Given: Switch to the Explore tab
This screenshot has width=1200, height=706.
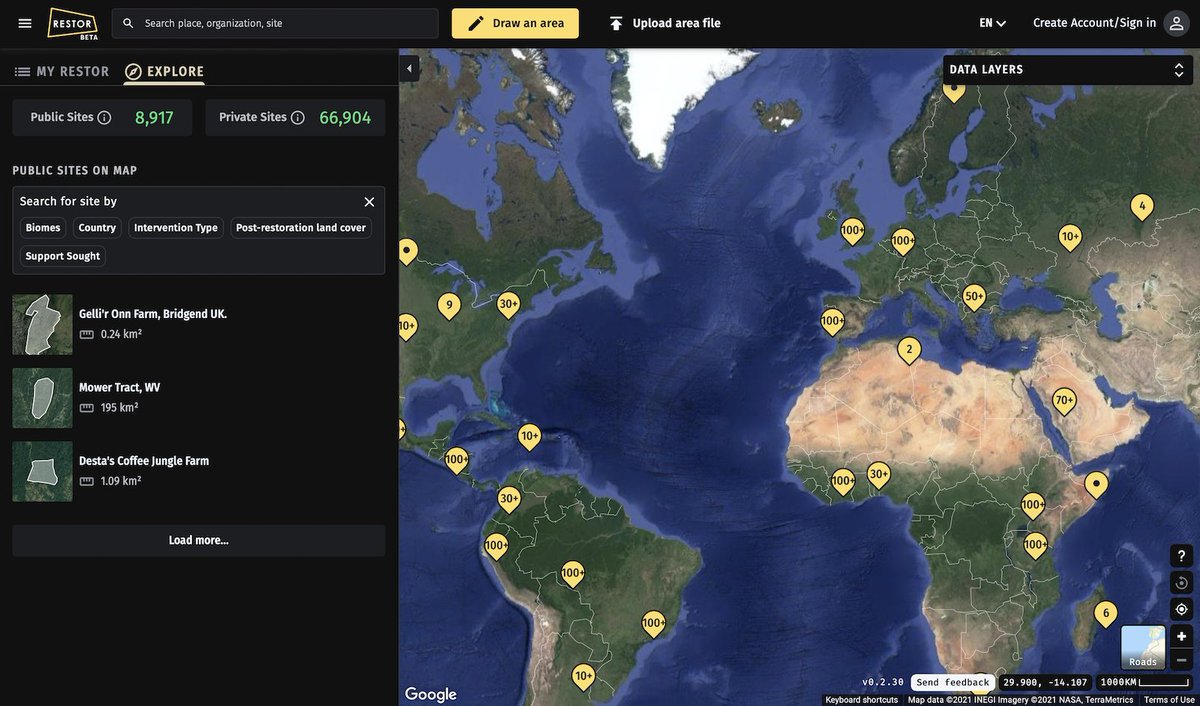Looking at the screenshot, I should click(x=164, y=71).
